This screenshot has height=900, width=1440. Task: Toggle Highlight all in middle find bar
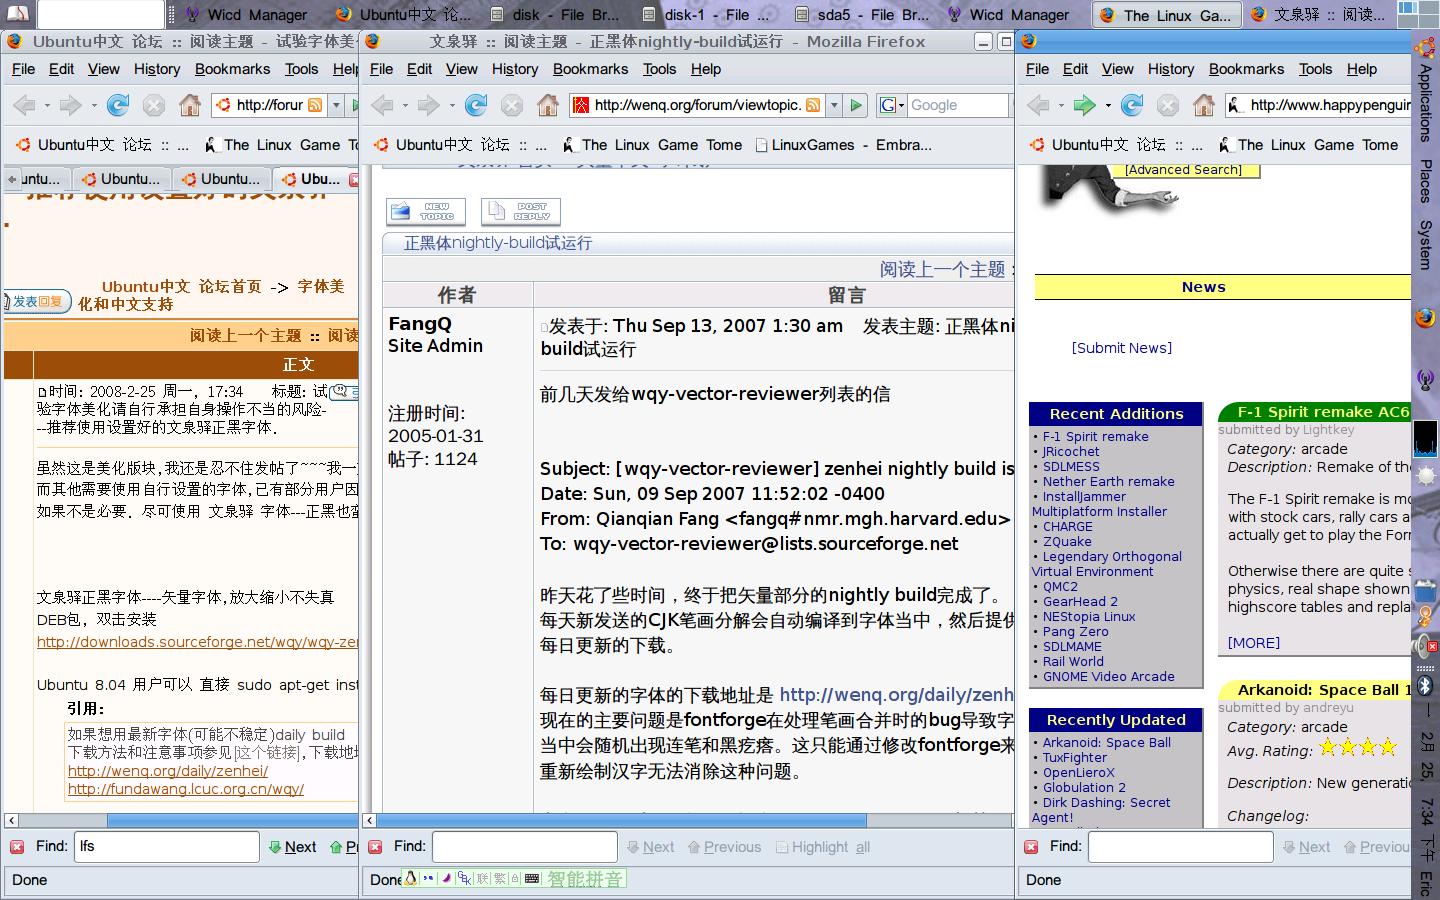[823, 847]
